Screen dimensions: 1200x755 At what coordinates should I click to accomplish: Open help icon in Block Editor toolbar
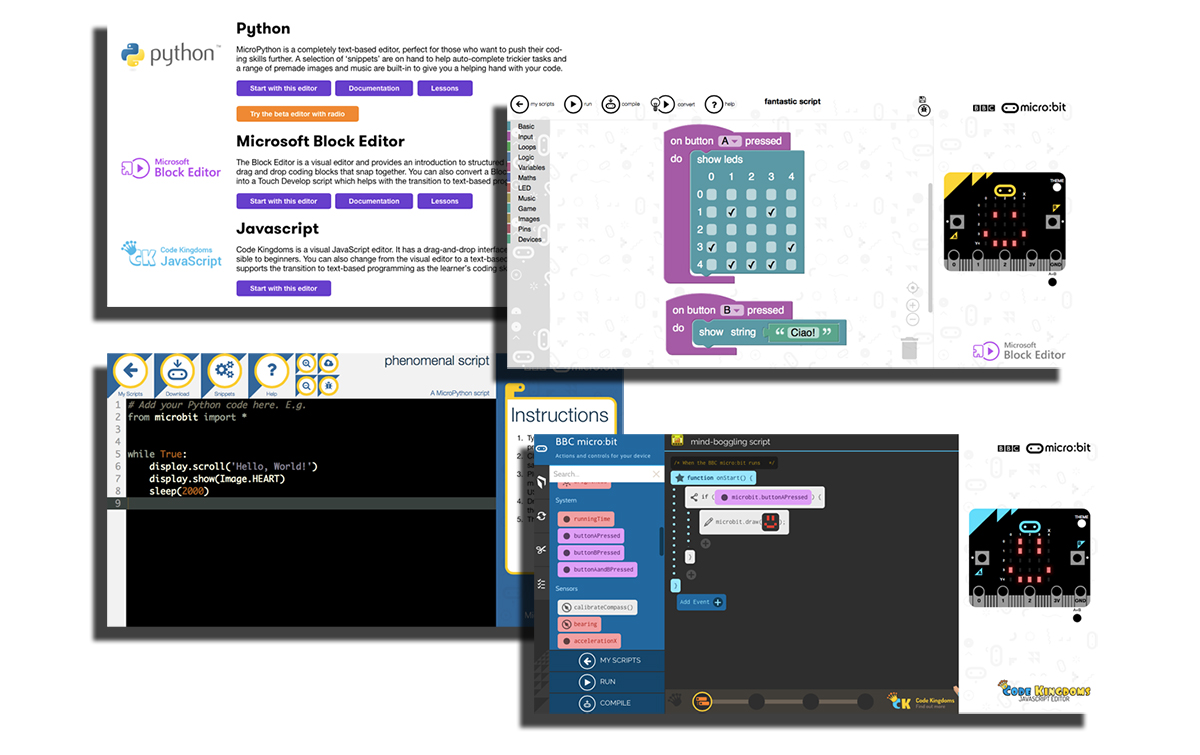click(x=713, y=104)
